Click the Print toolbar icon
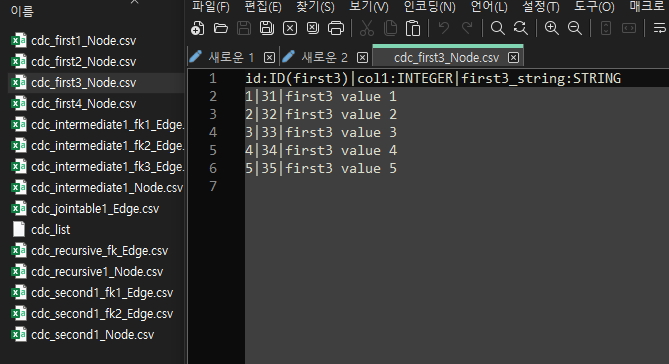 336,28
